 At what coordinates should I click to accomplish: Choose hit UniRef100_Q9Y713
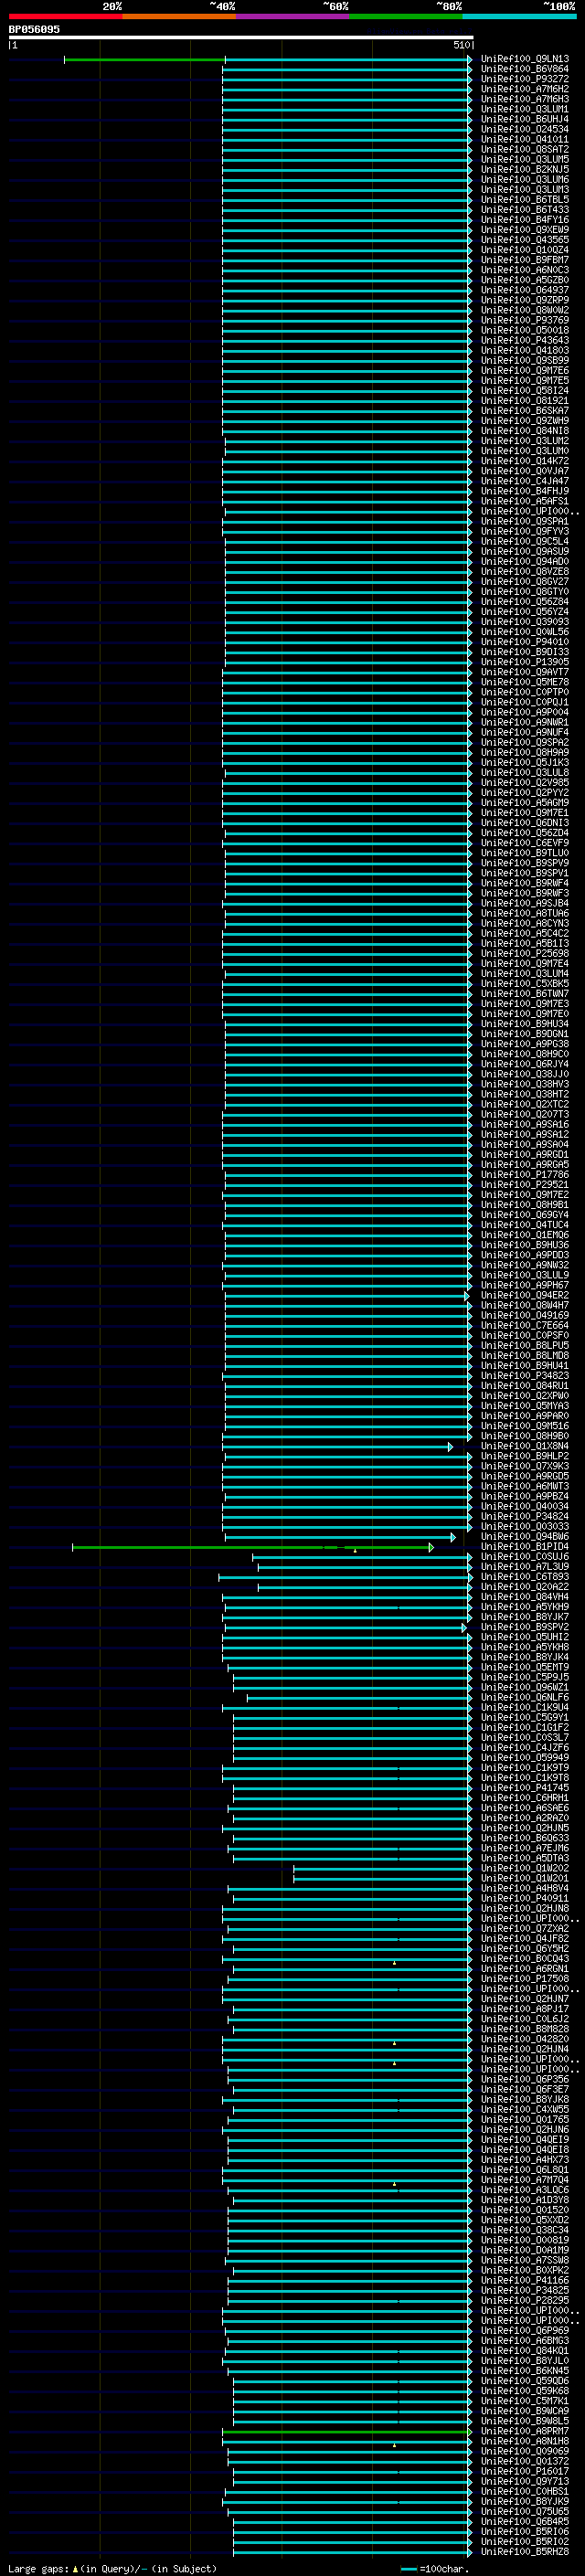click(524, 2482)
